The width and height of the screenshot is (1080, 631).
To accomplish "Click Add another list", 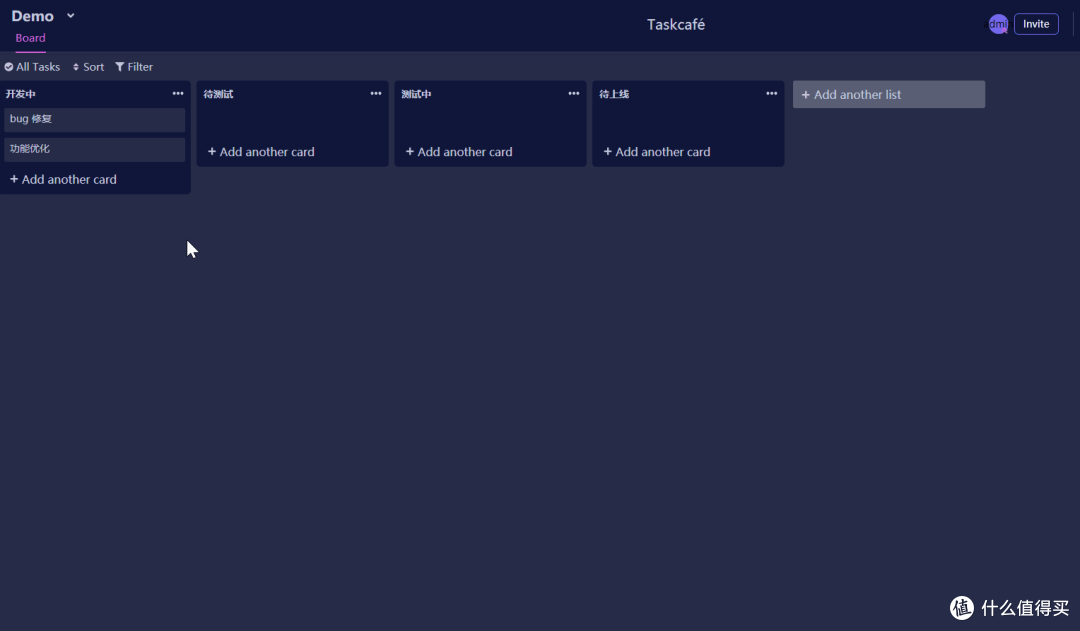I will 889,94.
